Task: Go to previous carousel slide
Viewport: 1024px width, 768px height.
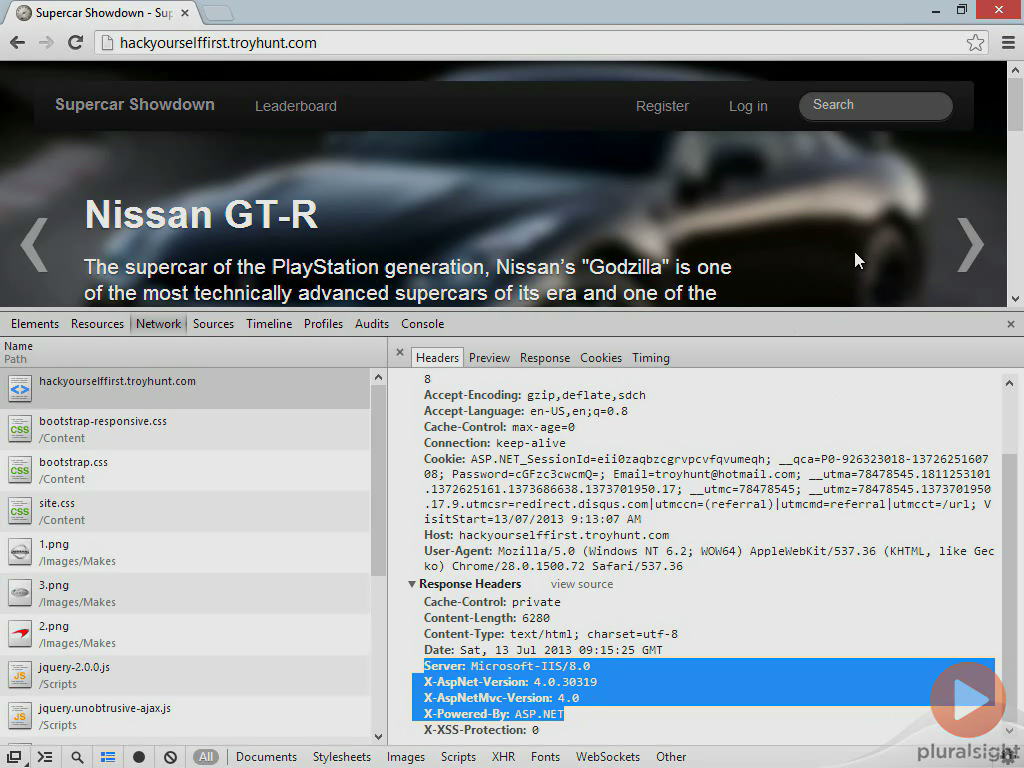Action: 34,244
